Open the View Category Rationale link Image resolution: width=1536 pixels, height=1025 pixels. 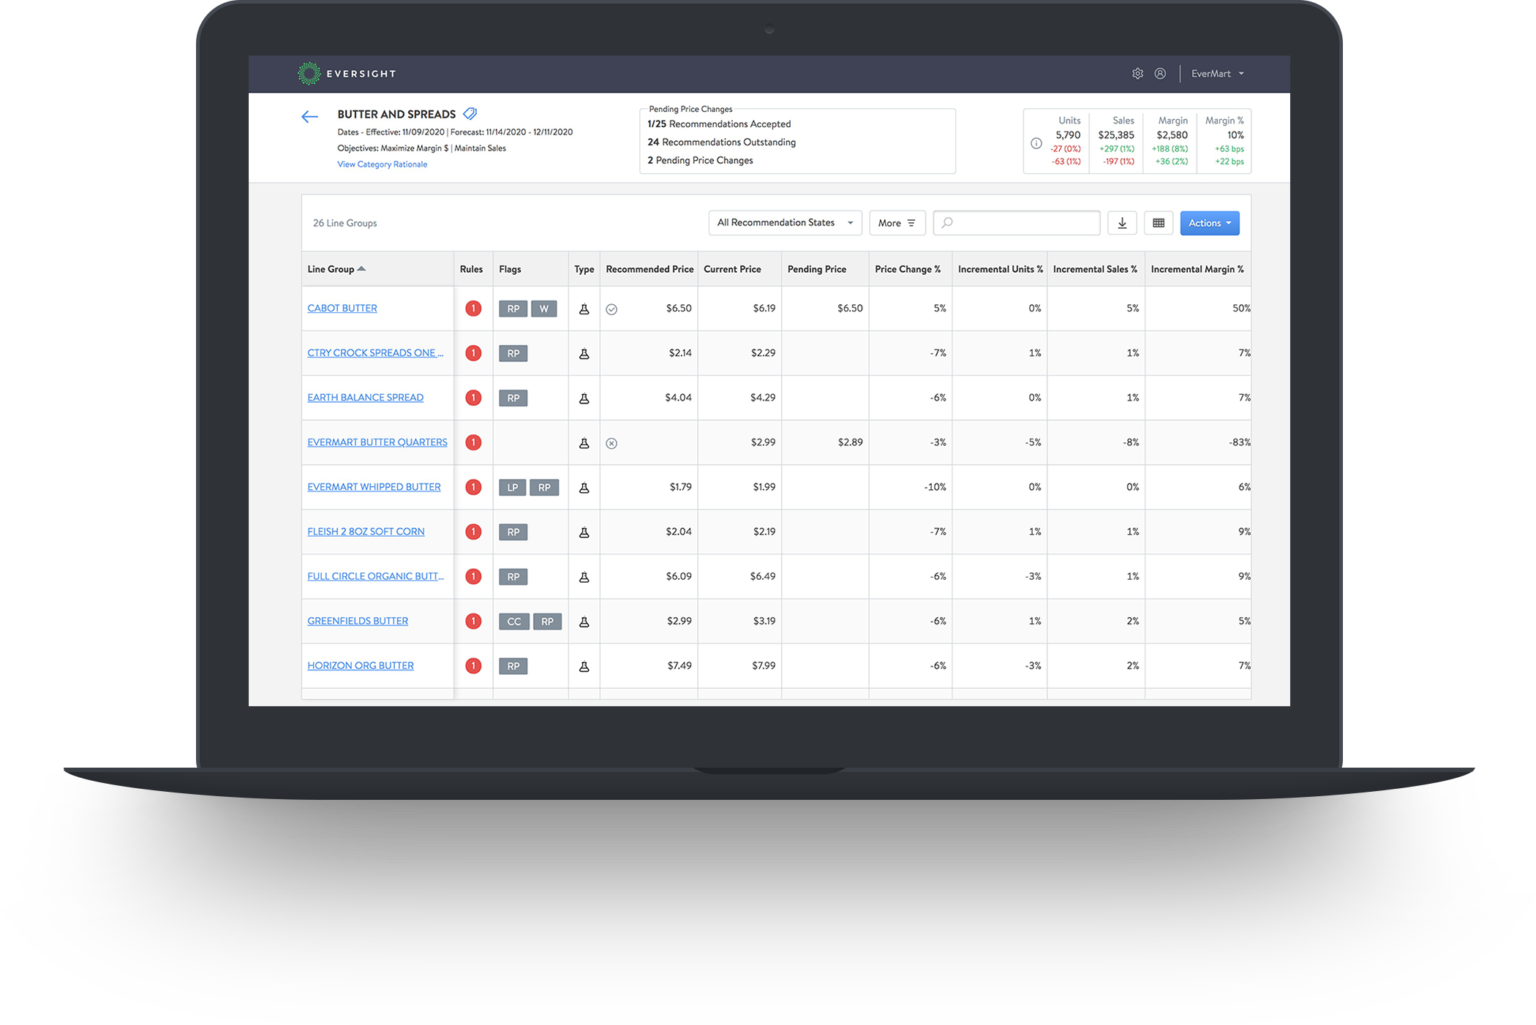click(381, 163)
